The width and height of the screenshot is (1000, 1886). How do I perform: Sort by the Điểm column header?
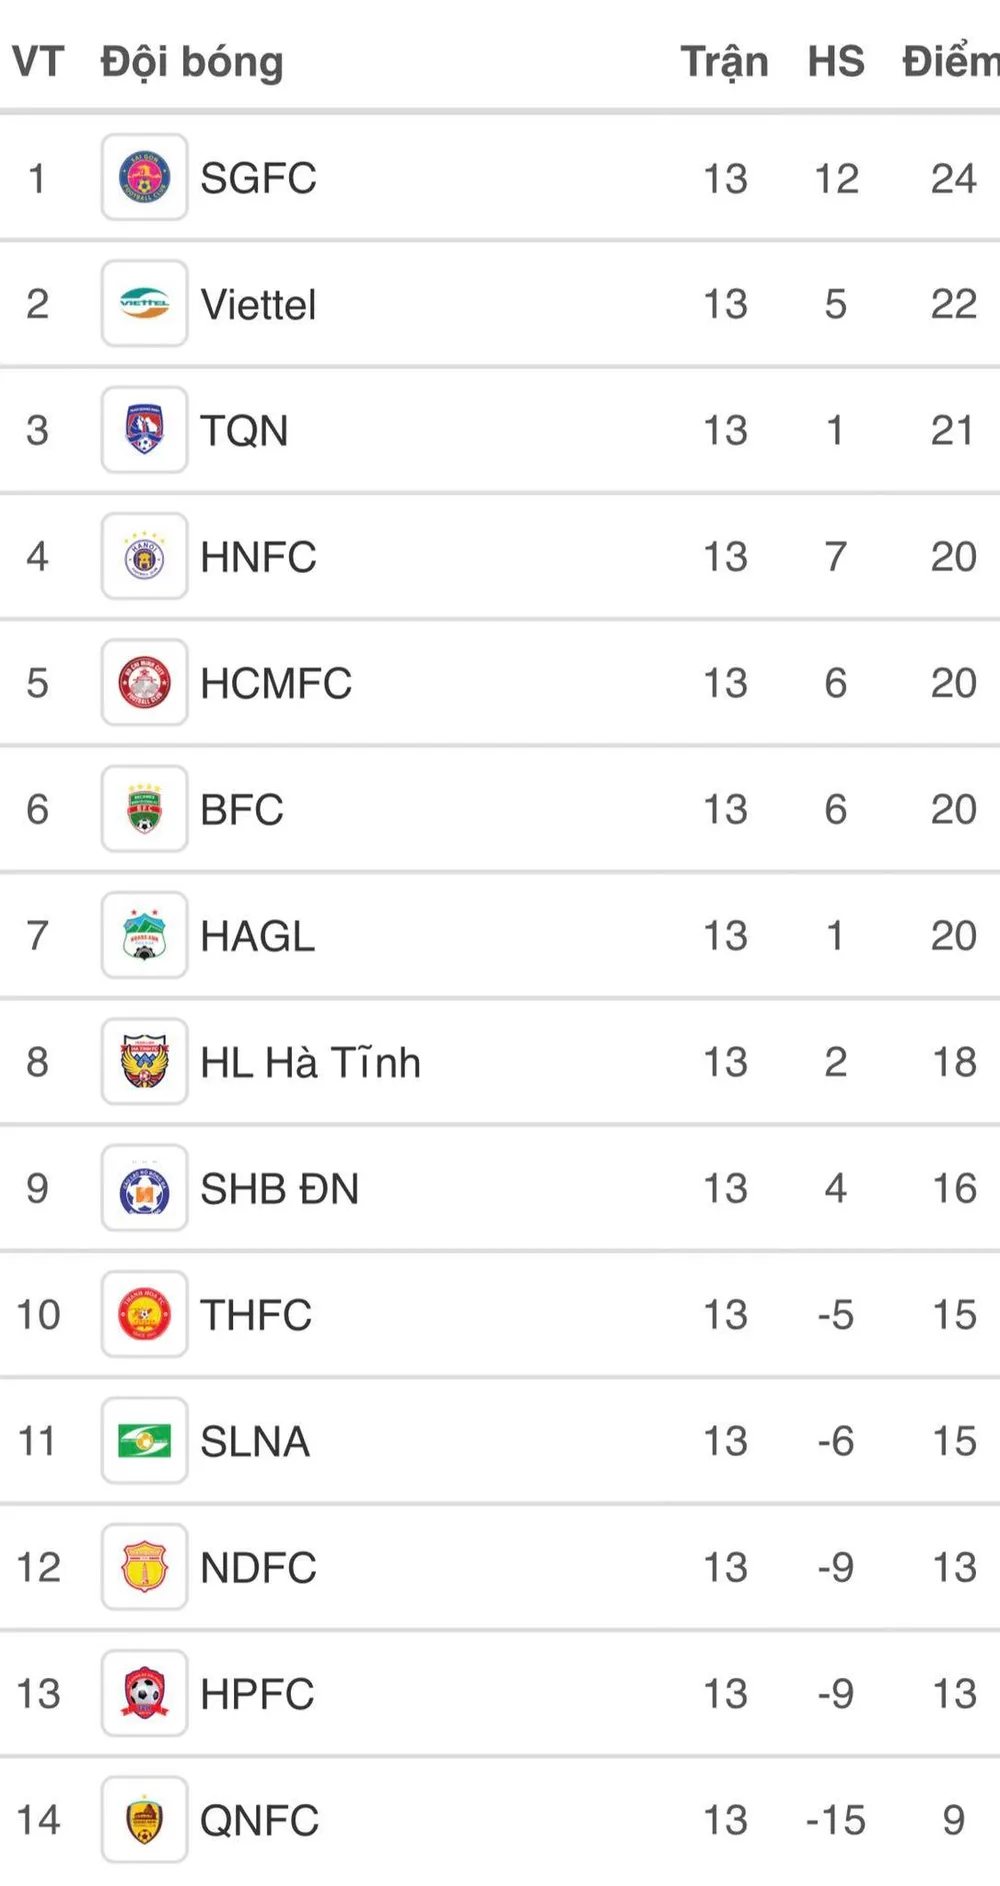pos(950,62)
